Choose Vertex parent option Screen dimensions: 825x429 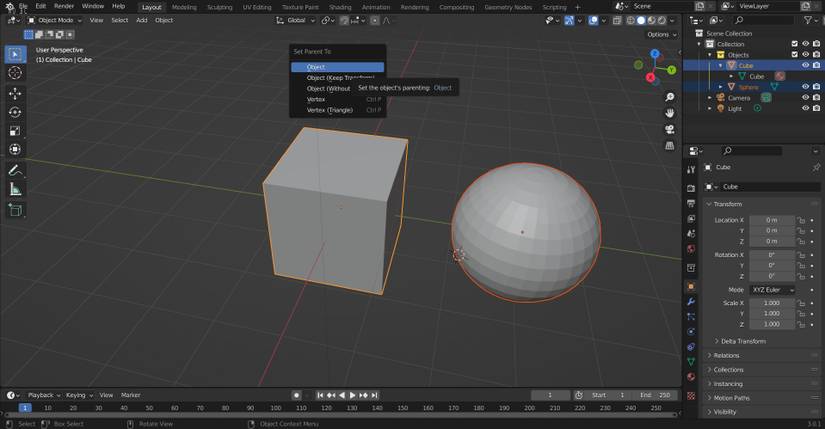337,99
